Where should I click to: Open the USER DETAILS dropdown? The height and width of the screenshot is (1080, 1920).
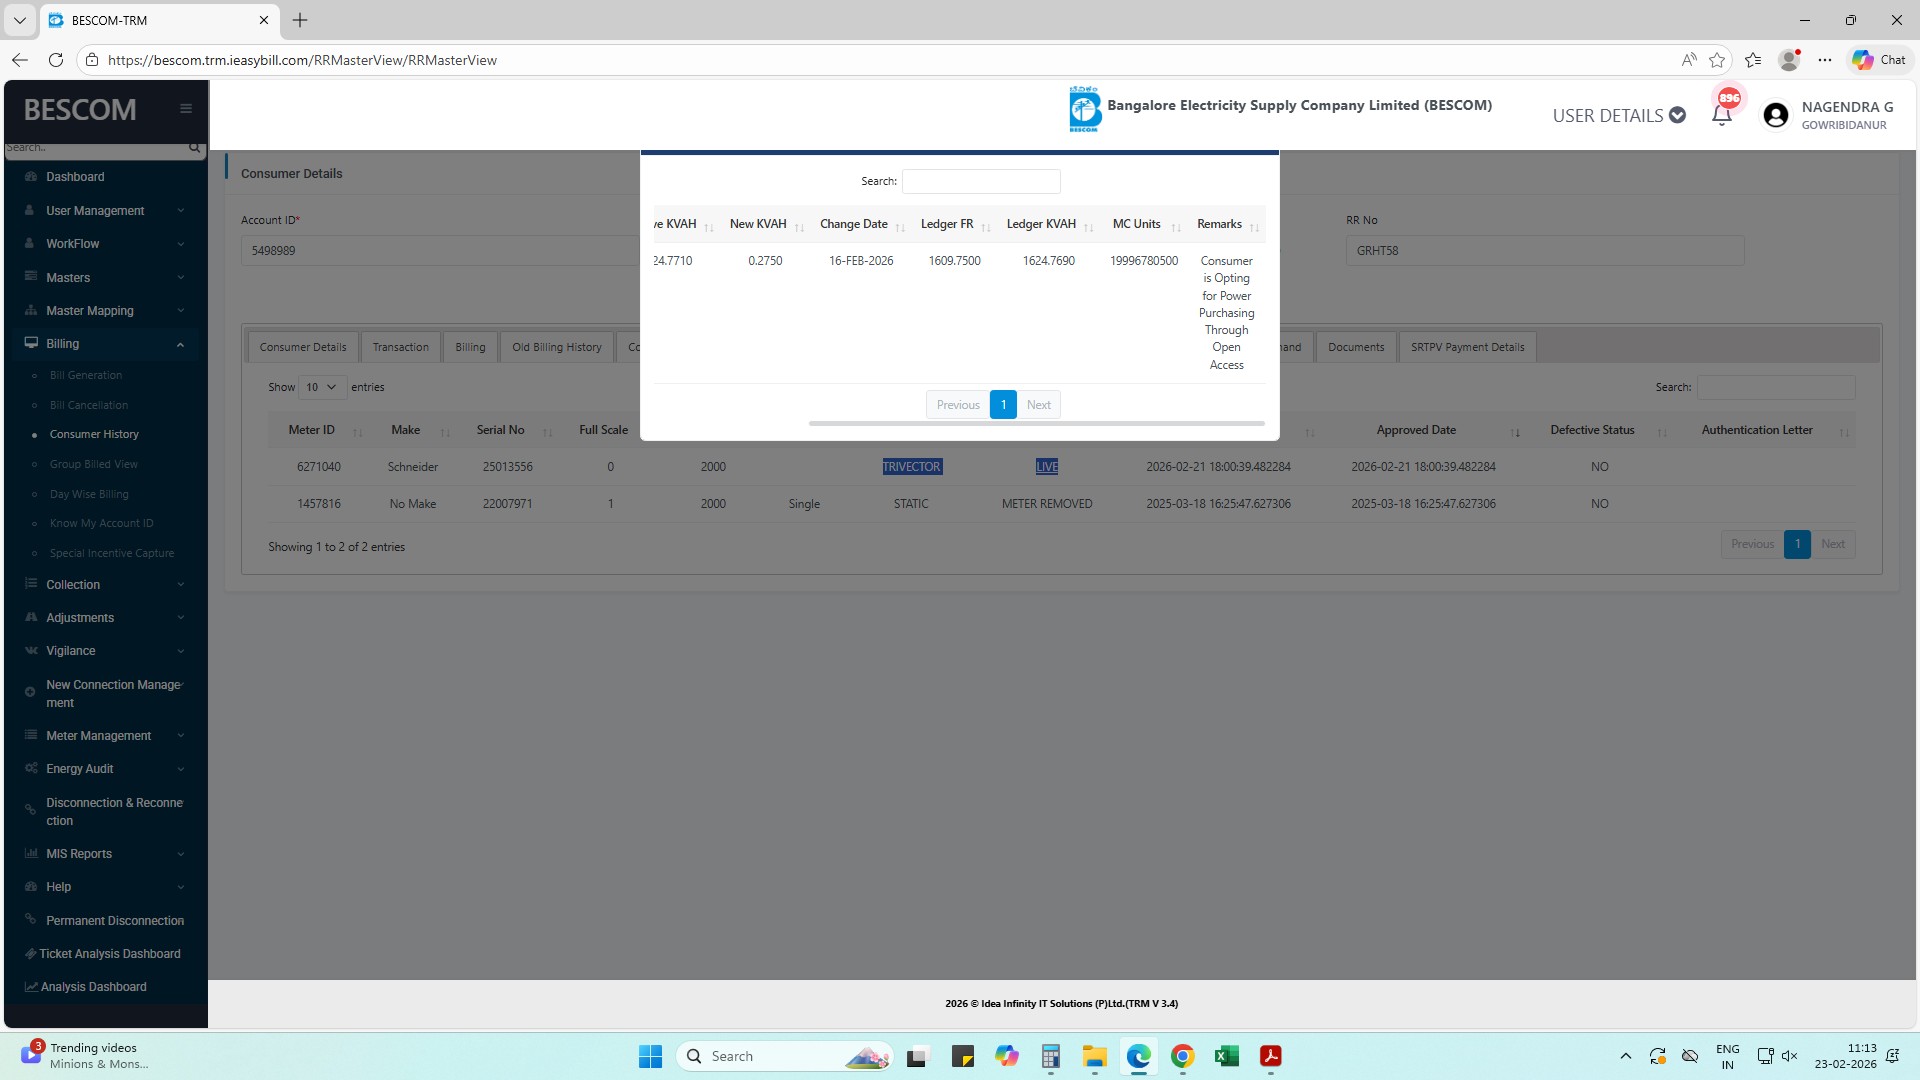[1618, 116]
